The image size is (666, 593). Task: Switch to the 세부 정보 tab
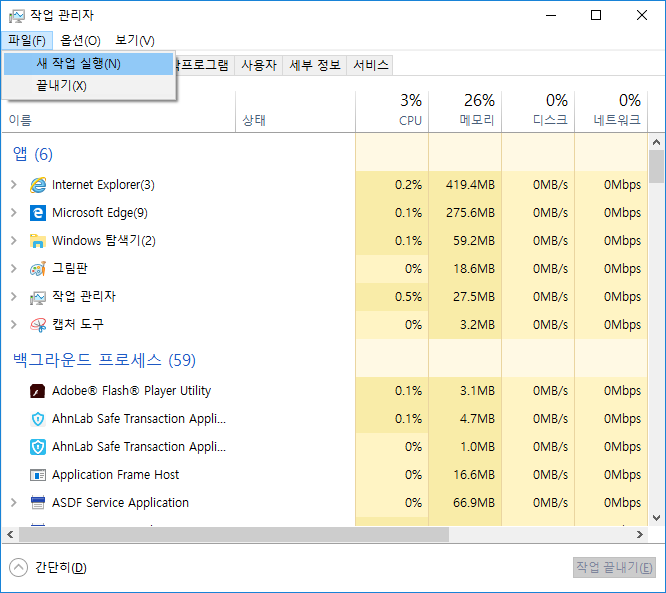(315, 65)
